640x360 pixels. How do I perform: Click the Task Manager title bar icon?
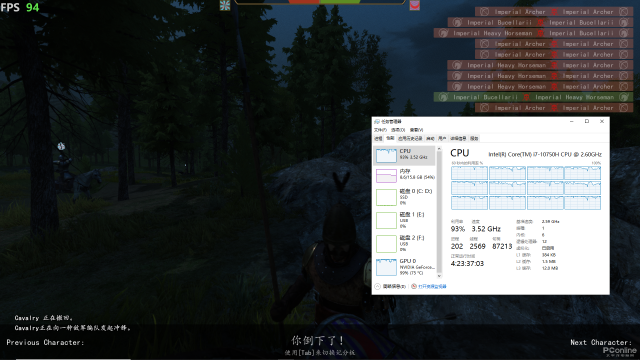377,122
